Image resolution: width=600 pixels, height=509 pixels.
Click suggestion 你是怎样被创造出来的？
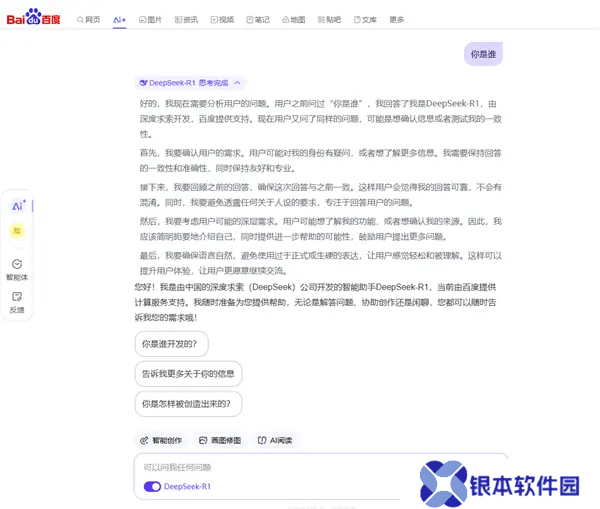click(x=187, y=404)
